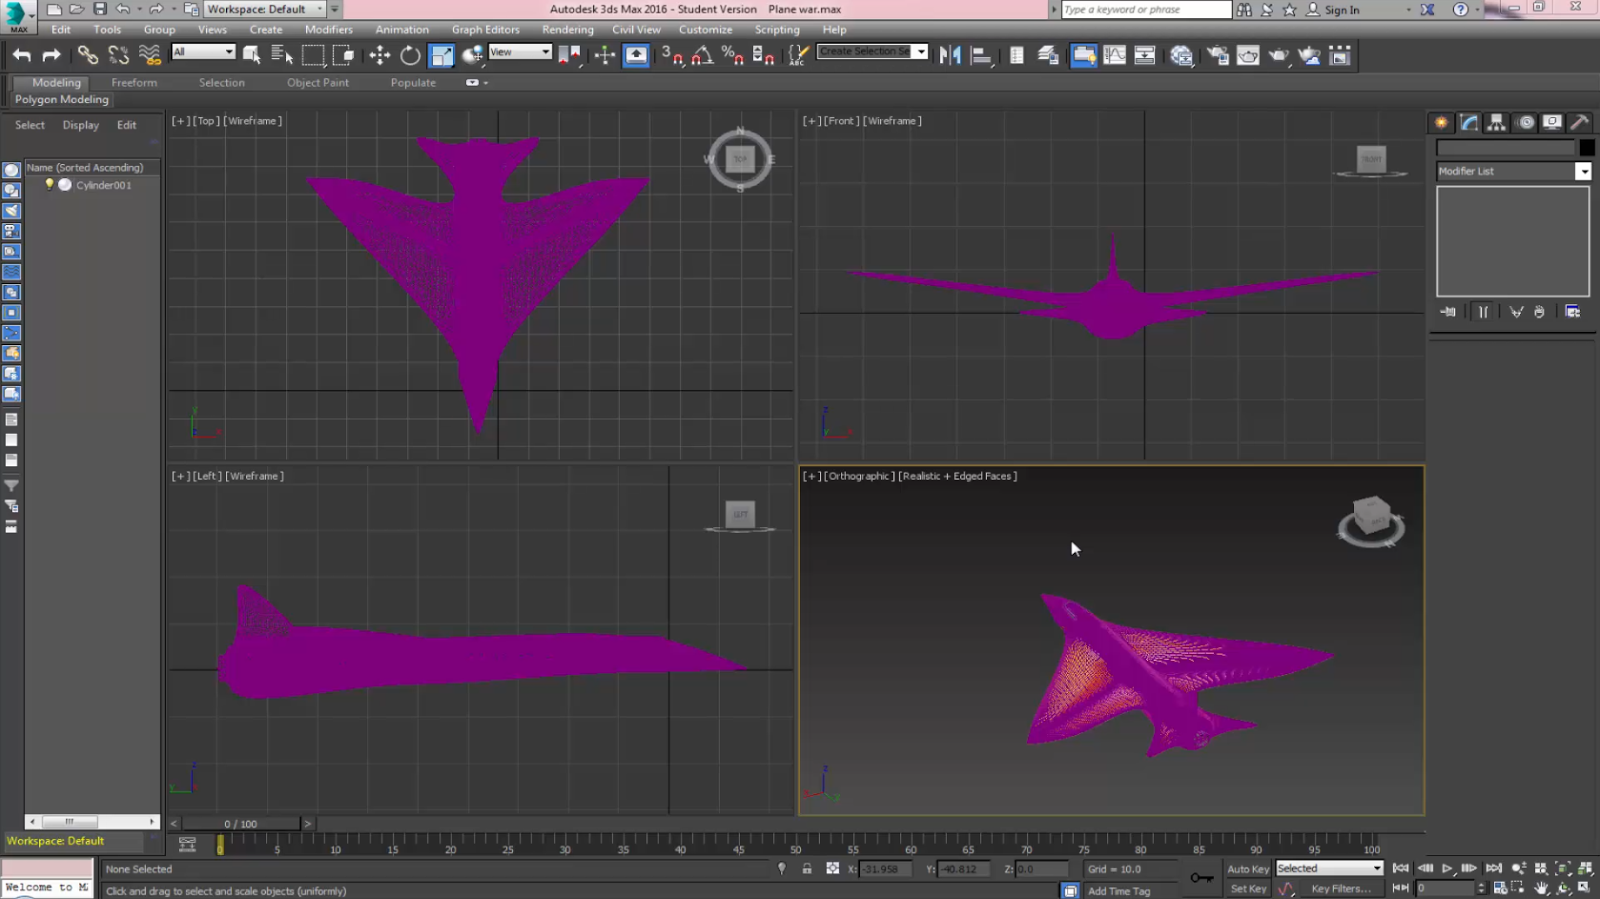Click the Play Animation button

(1447, 868)
